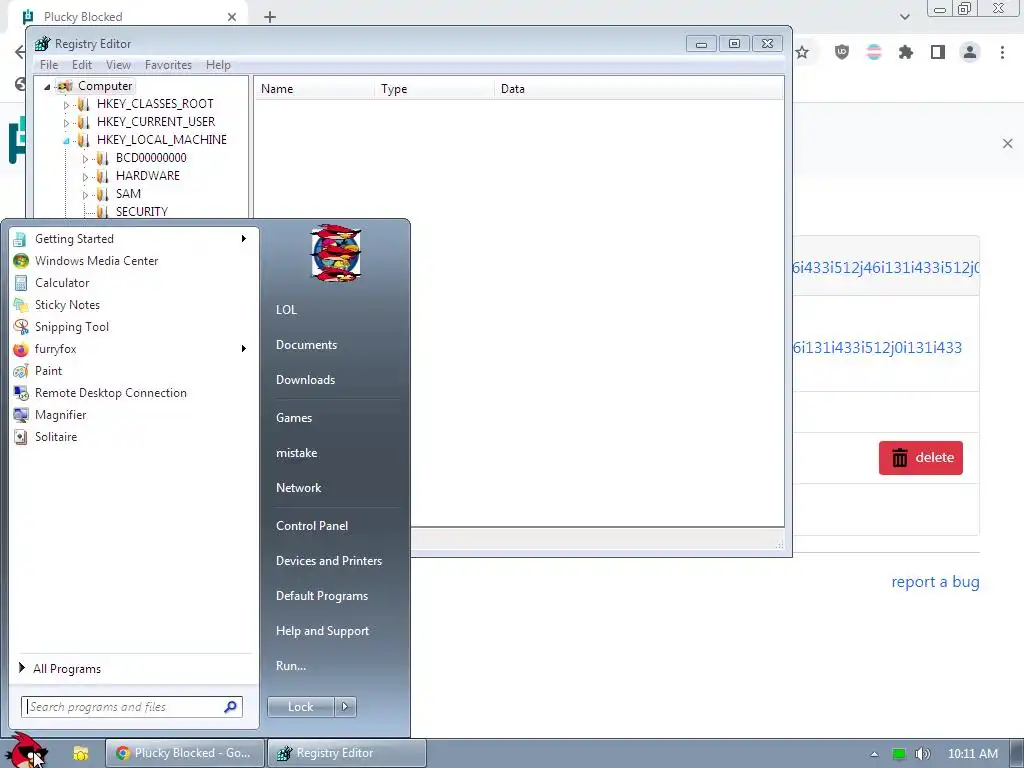Click the Name column header
The width and height of the screenshot is (1024, 768).
314,89
